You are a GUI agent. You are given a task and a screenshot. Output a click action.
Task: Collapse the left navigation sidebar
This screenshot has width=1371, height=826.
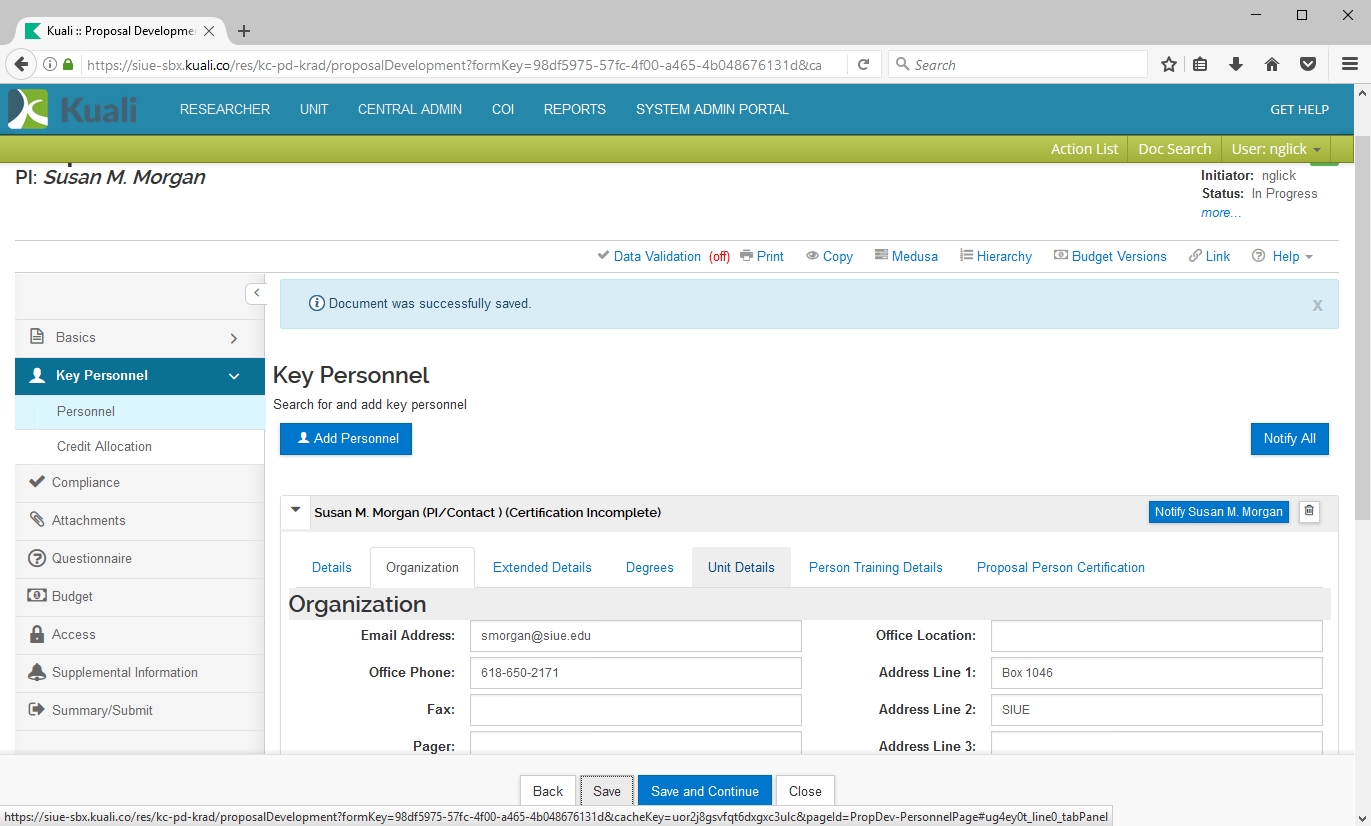256,293
